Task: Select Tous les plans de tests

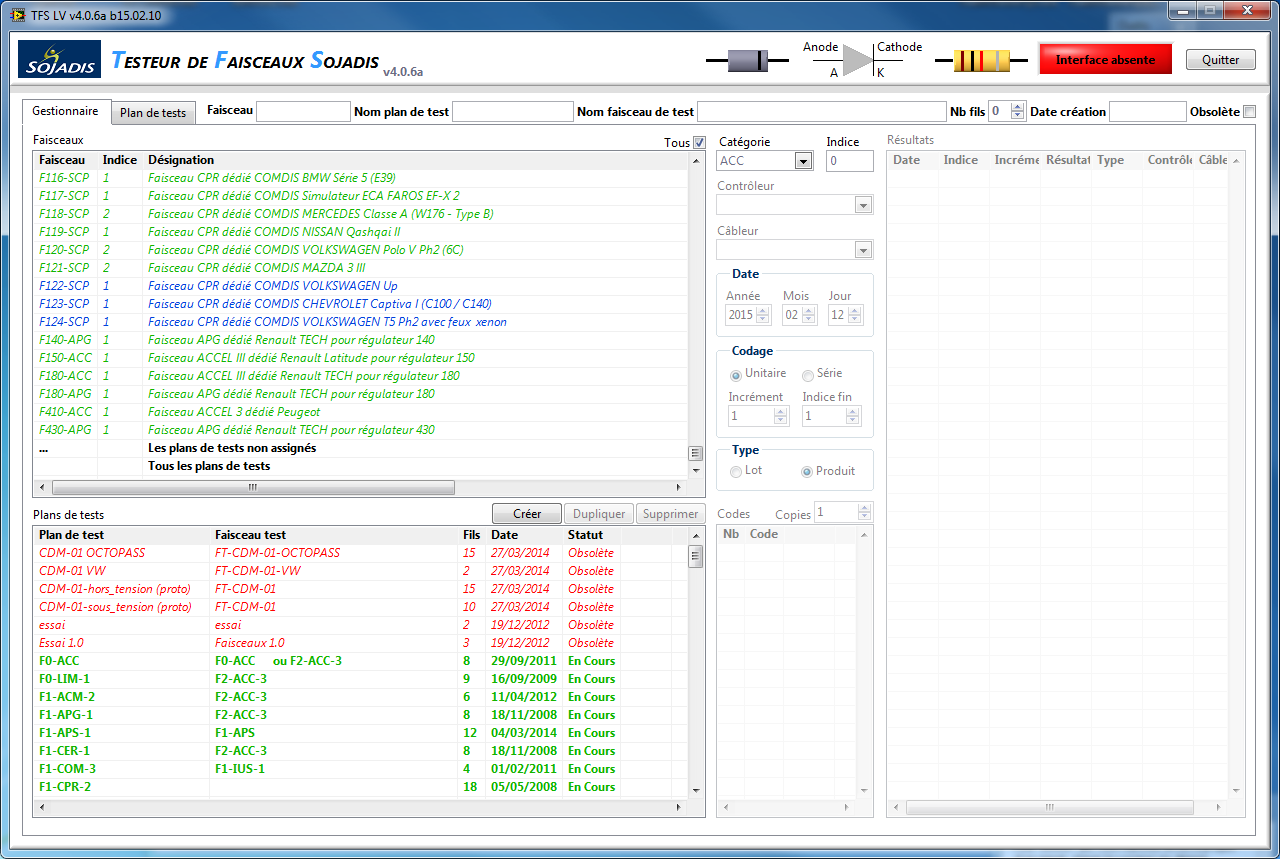Action: [361, 466]
